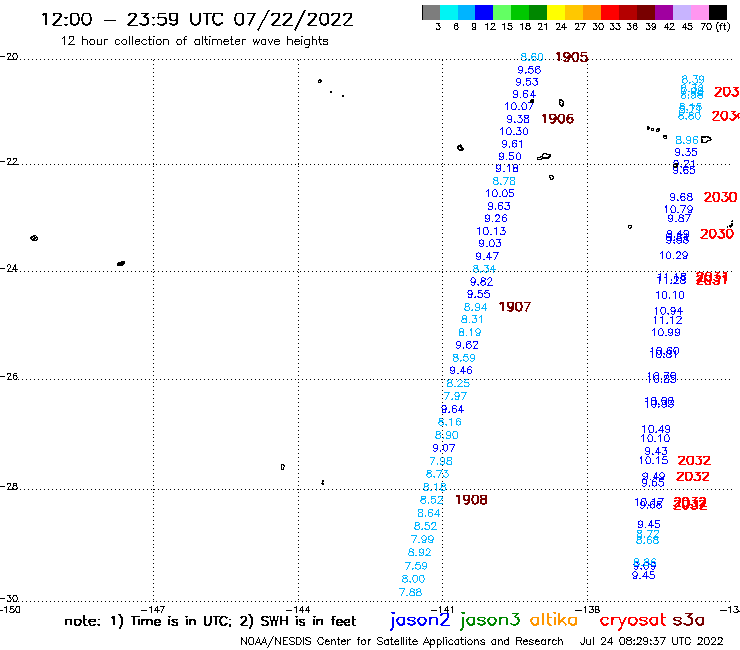Click the wave height value 9.56

(x=529, y=70)
